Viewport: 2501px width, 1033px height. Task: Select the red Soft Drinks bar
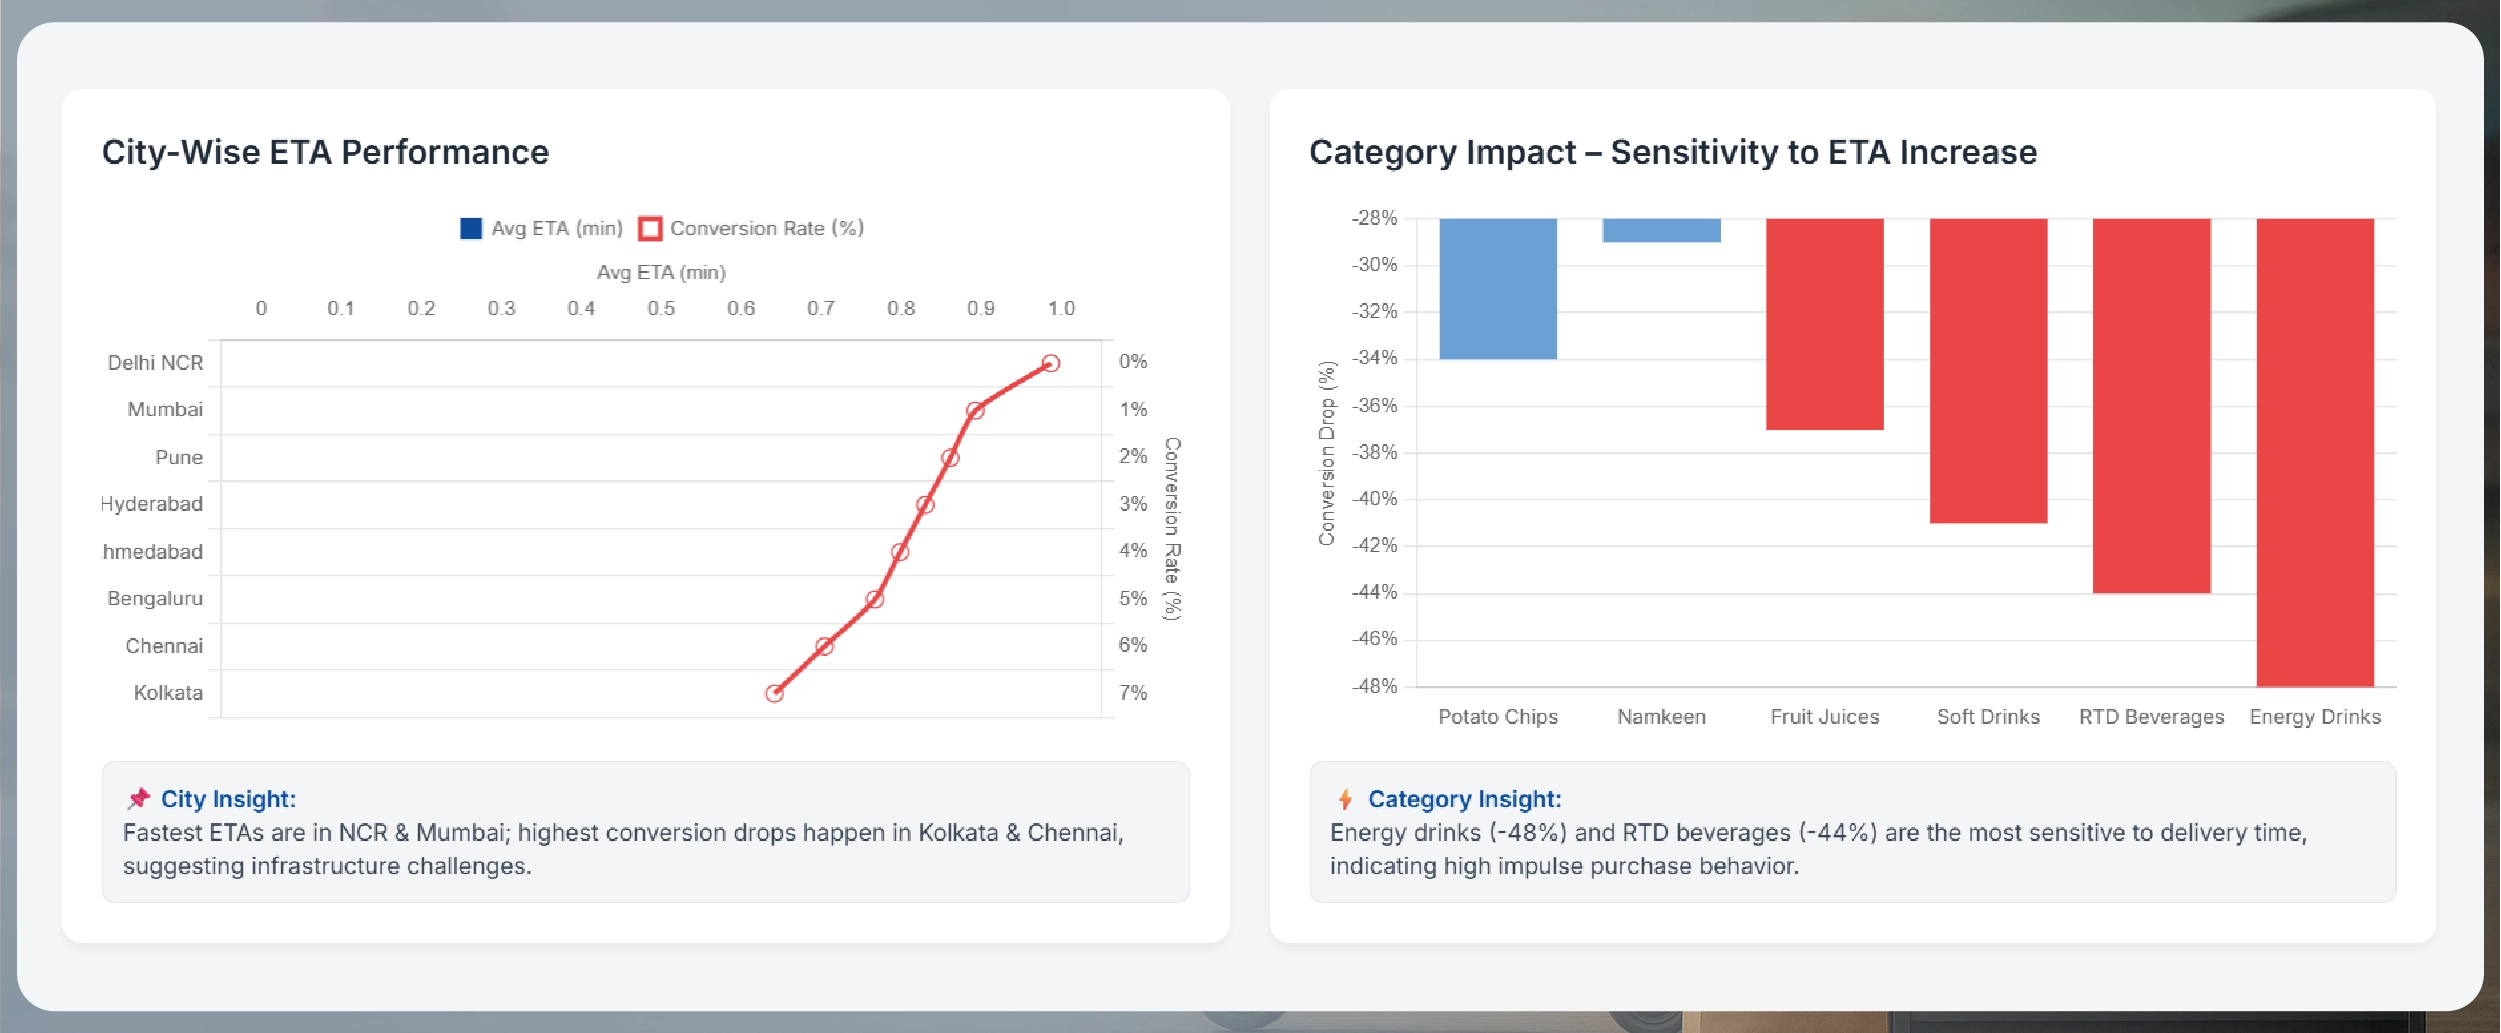(1988, 370)
